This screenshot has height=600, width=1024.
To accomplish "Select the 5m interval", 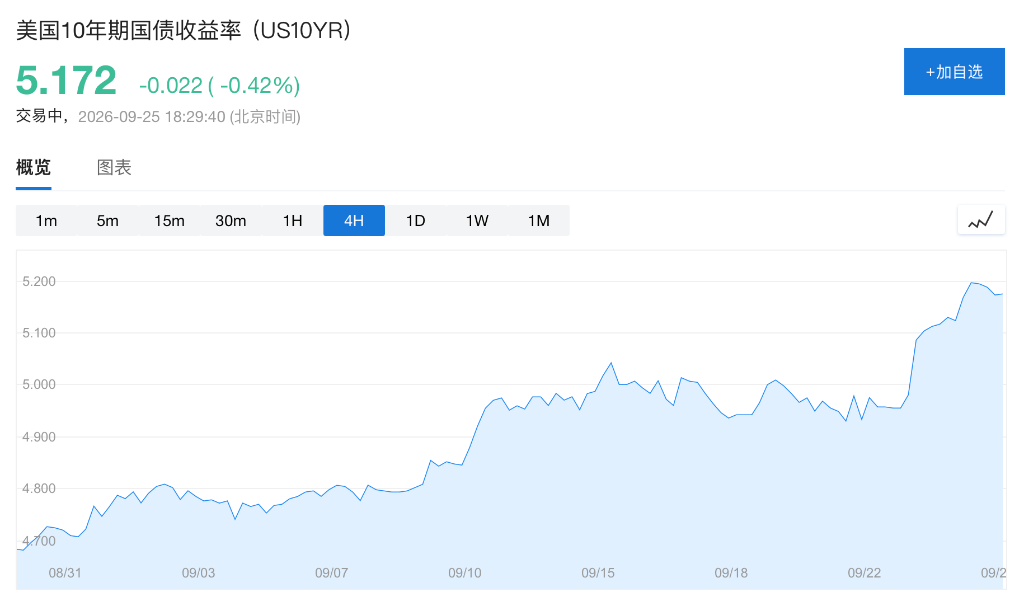I will click(108, 221).
